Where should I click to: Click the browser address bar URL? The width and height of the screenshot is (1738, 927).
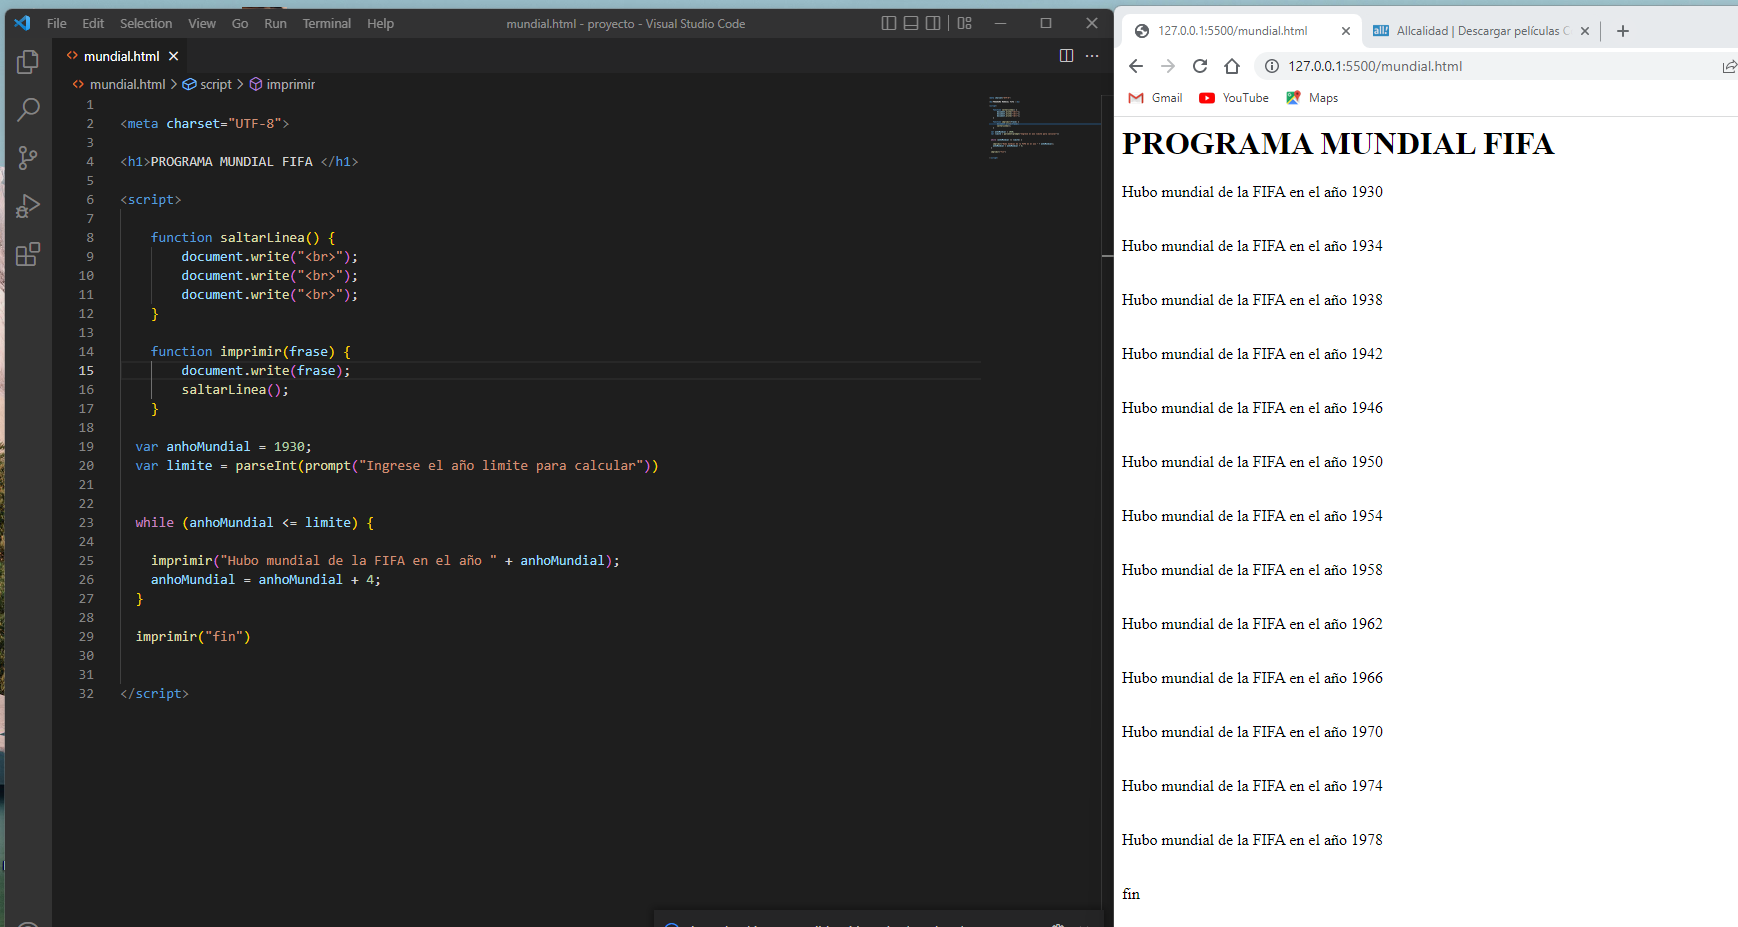click(1375, 66)
